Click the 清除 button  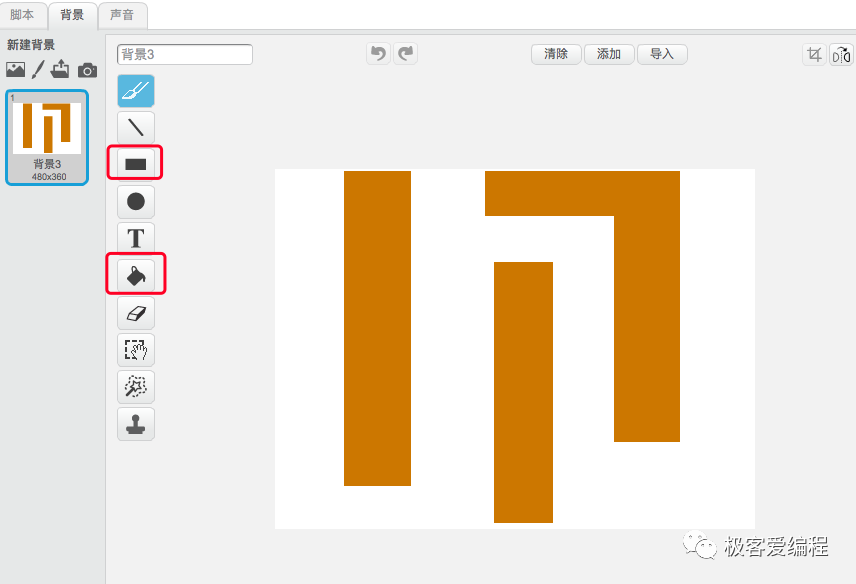(556, 54)
